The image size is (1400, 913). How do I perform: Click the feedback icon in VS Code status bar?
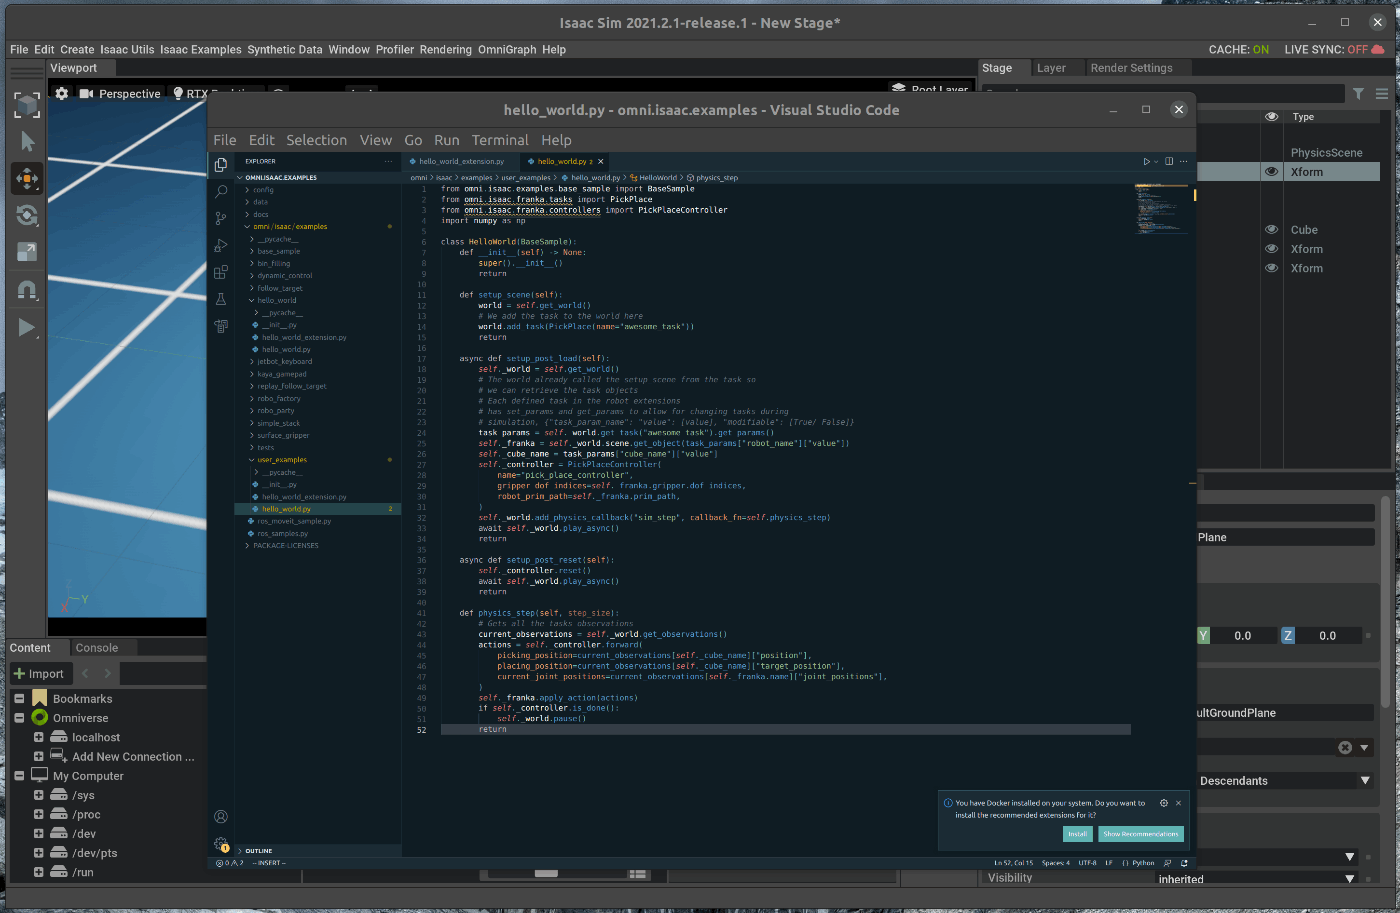tap(1167, 863)
